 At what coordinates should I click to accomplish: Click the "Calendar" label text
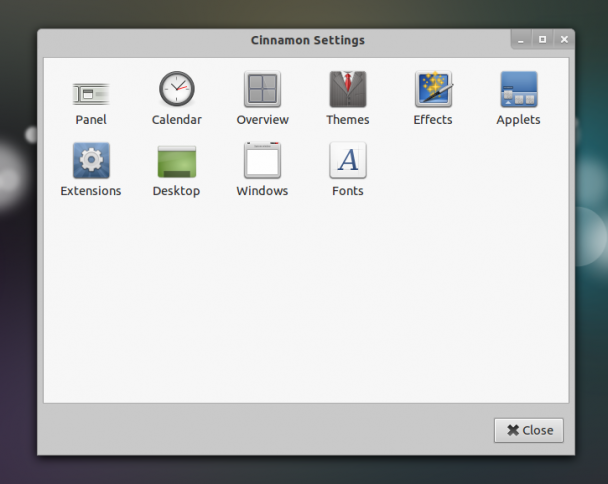click(x=177, y=119)
